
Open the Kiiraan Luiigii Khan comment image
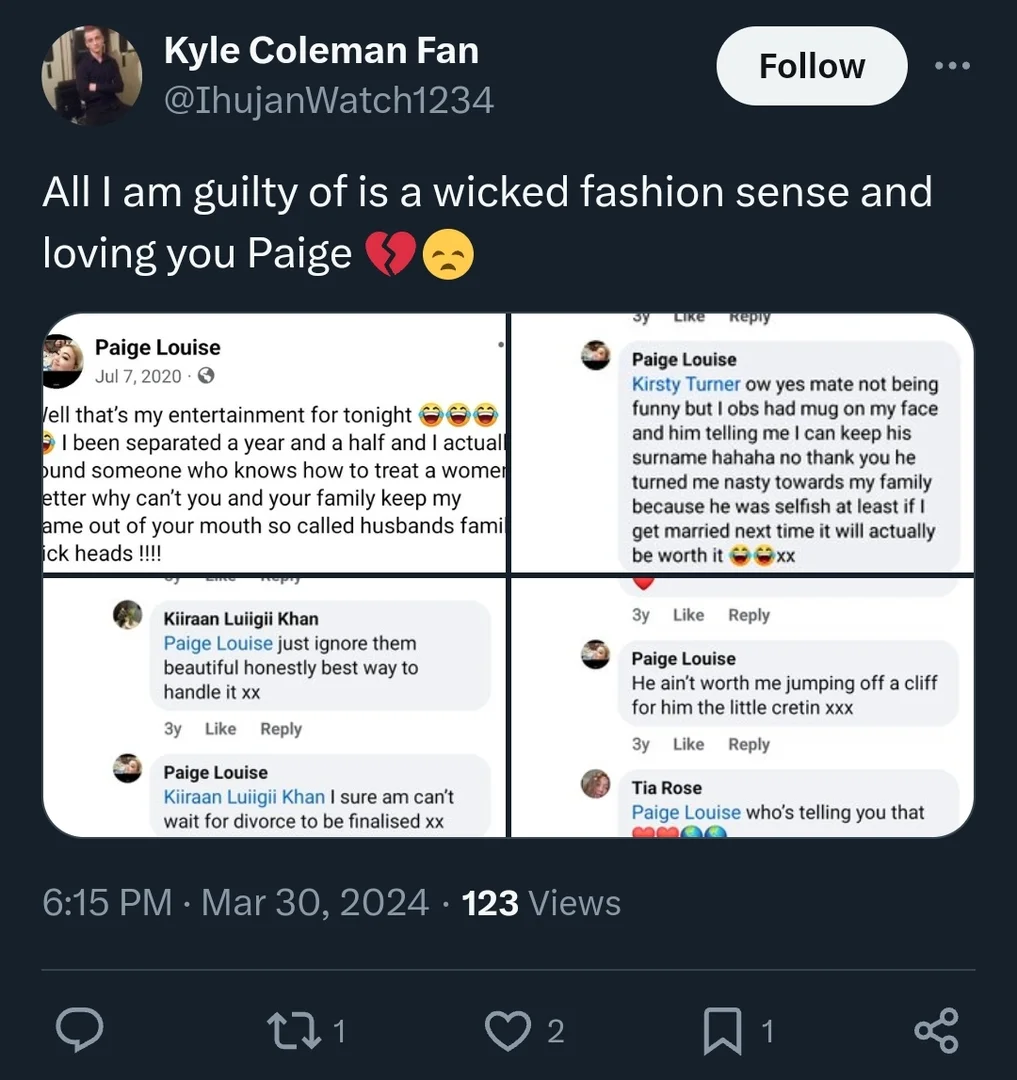tap(274, 707)
